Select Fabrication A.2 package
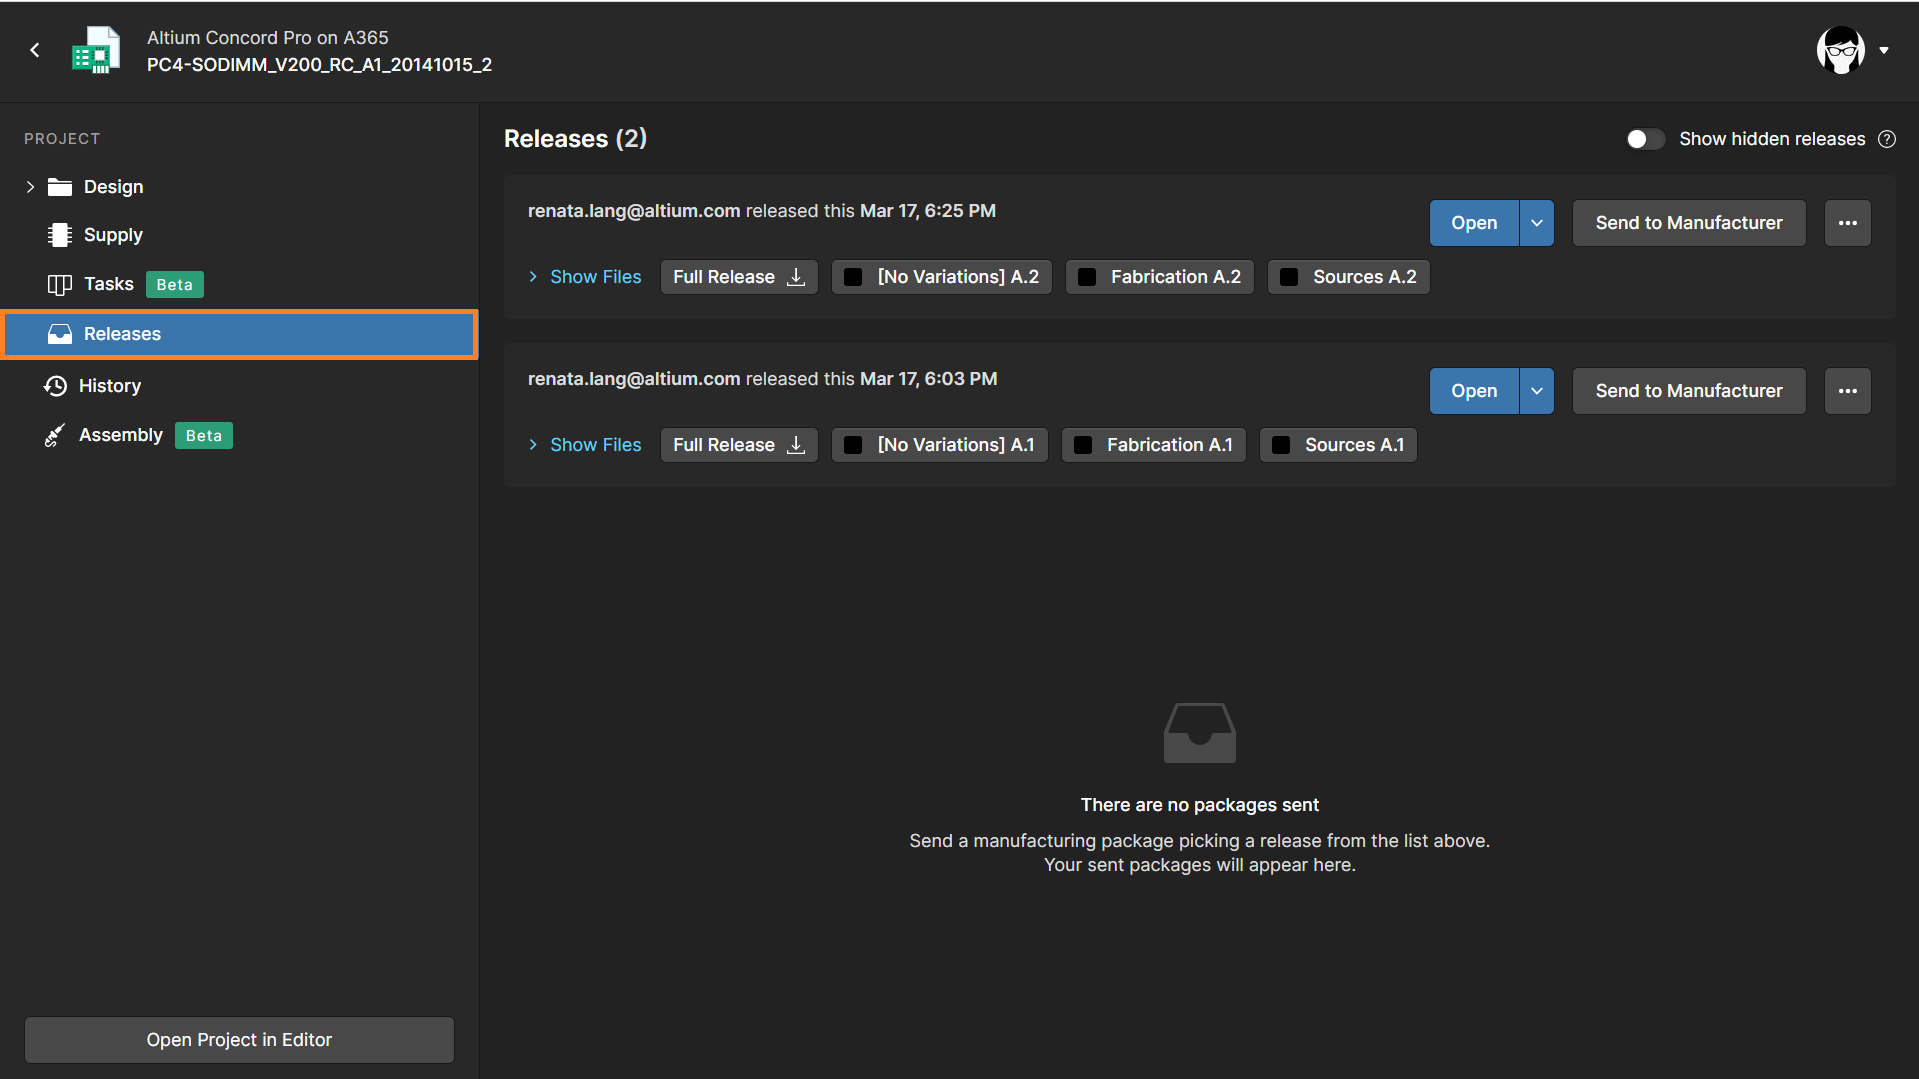 (1160, 277)
